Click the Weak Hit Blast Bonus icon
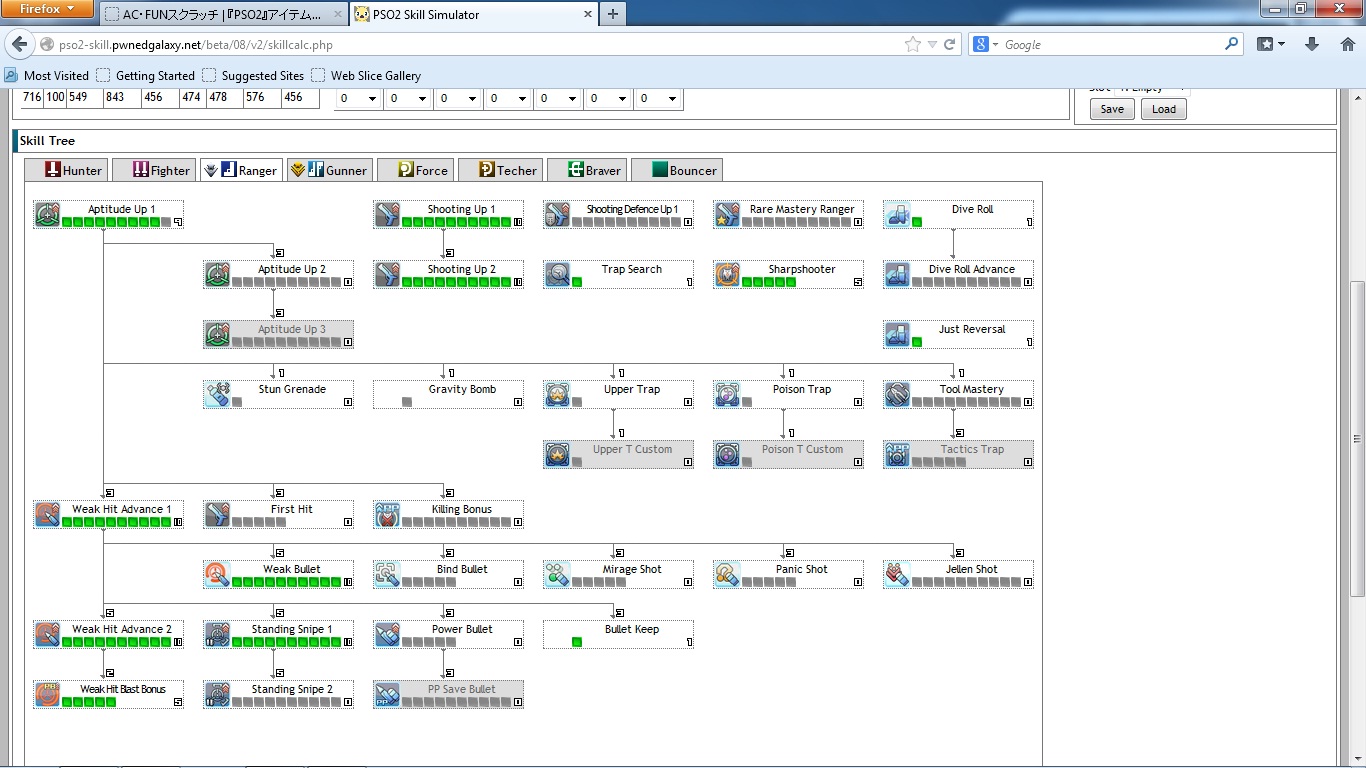 coord(47,695)
